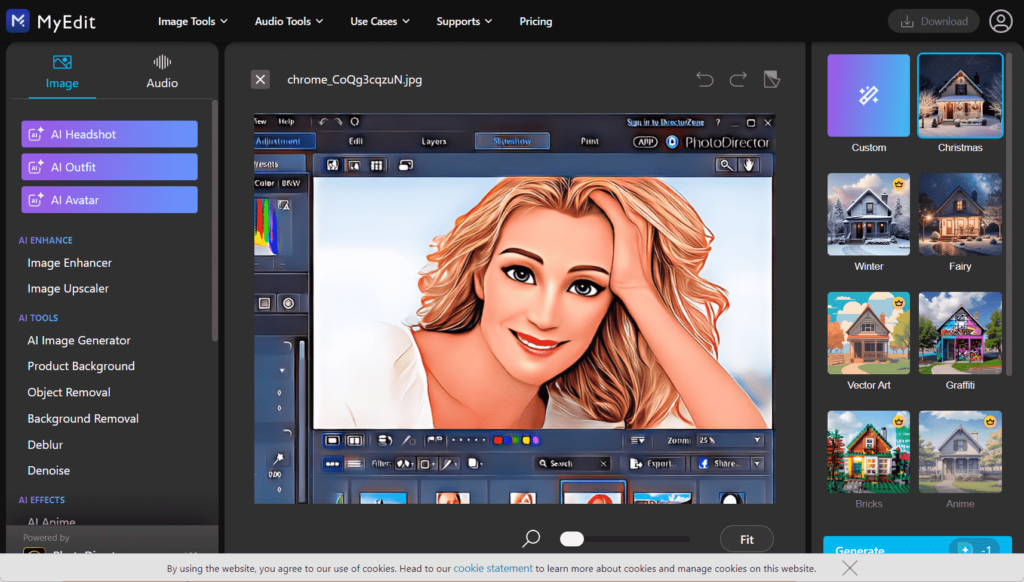Select Object Removal tool
The width and height of the screenshot is (1024, 582).
69,392
